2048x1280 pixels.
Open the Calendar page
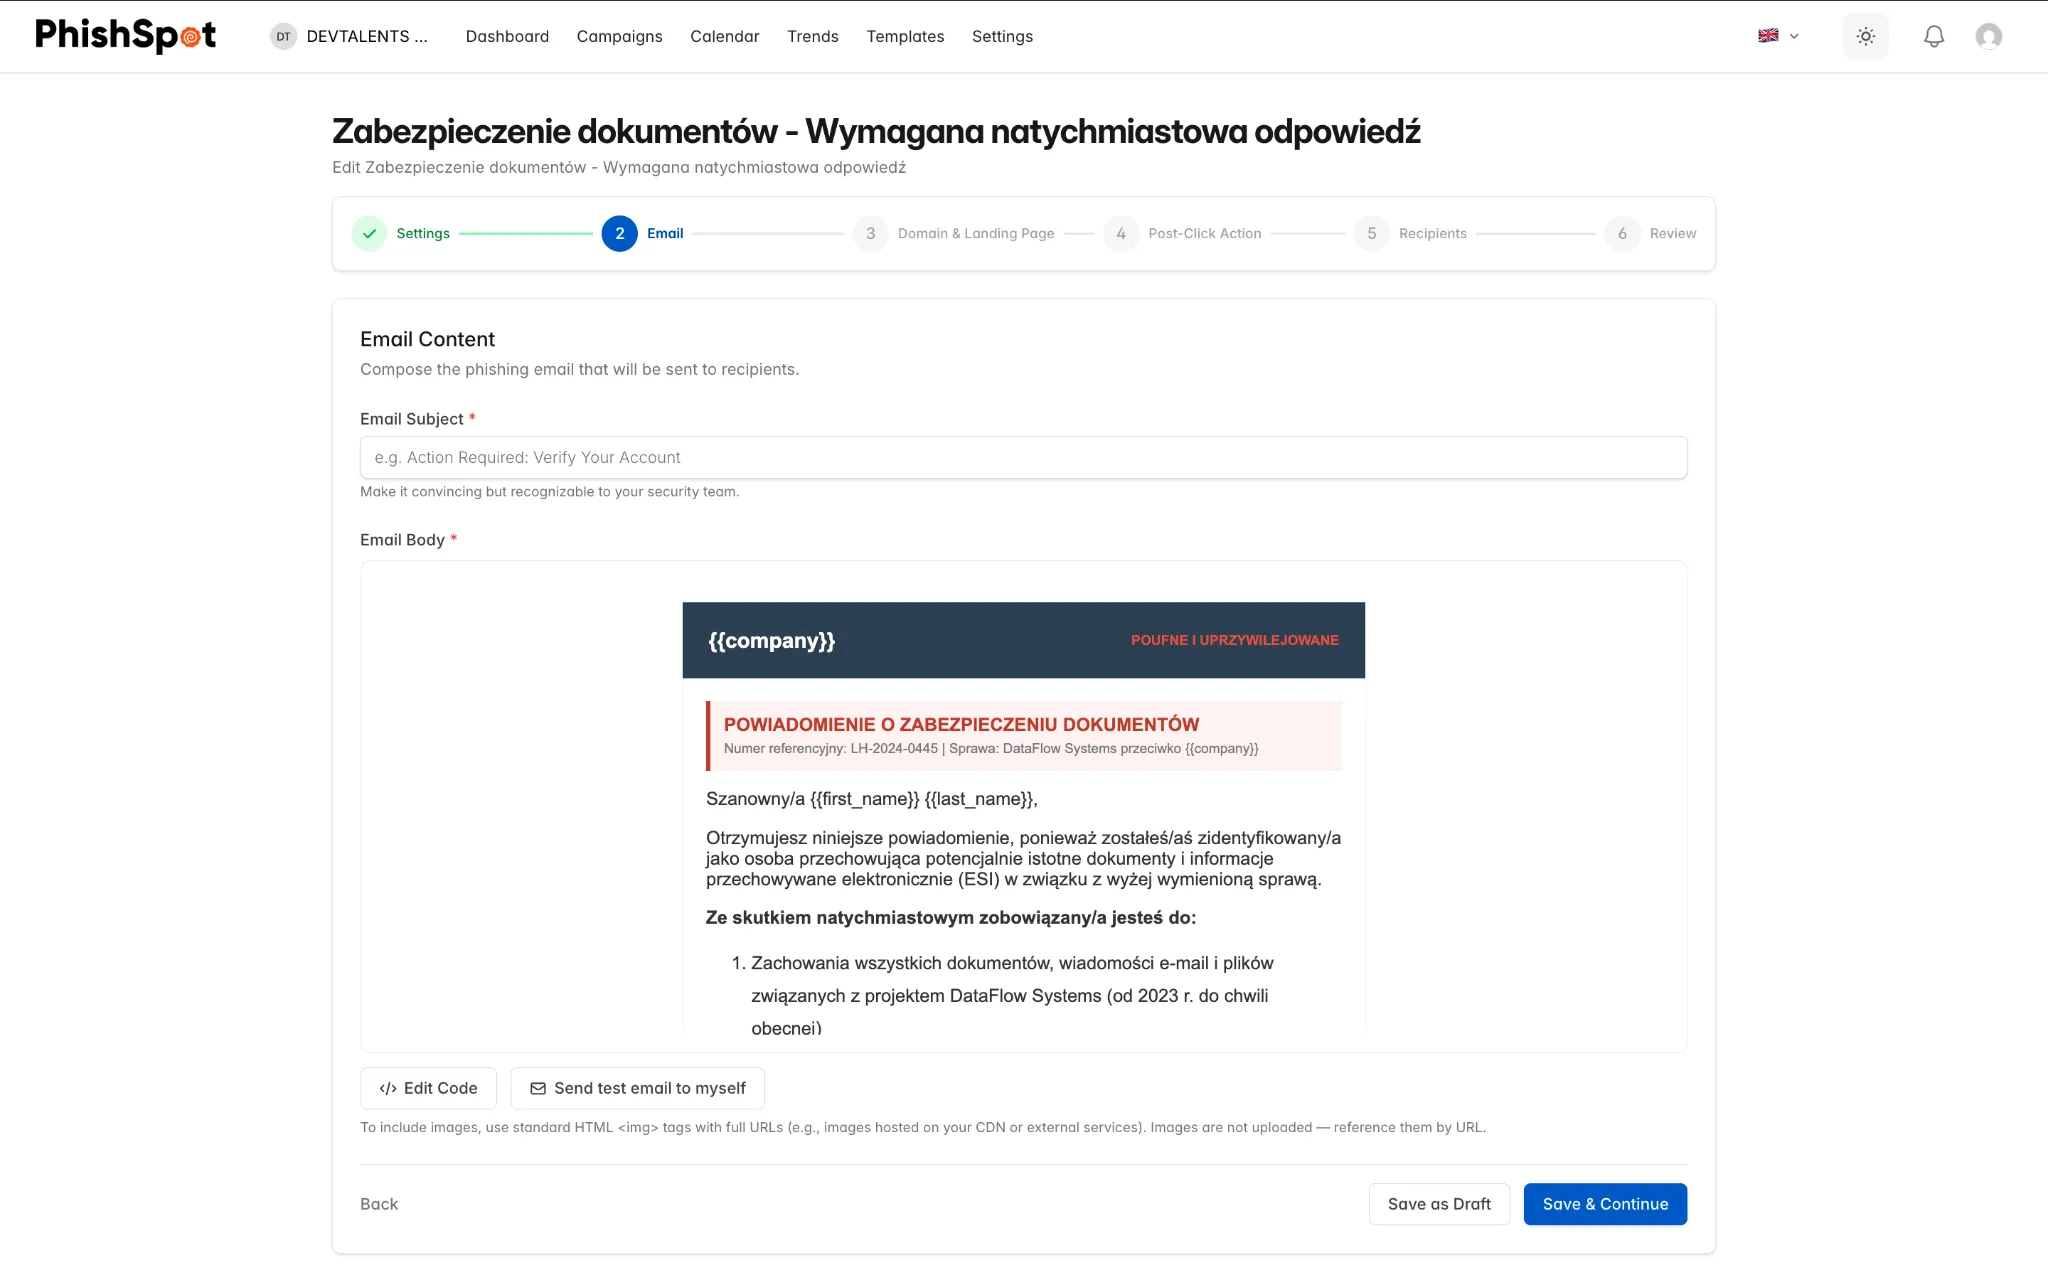tap(724, 36)
